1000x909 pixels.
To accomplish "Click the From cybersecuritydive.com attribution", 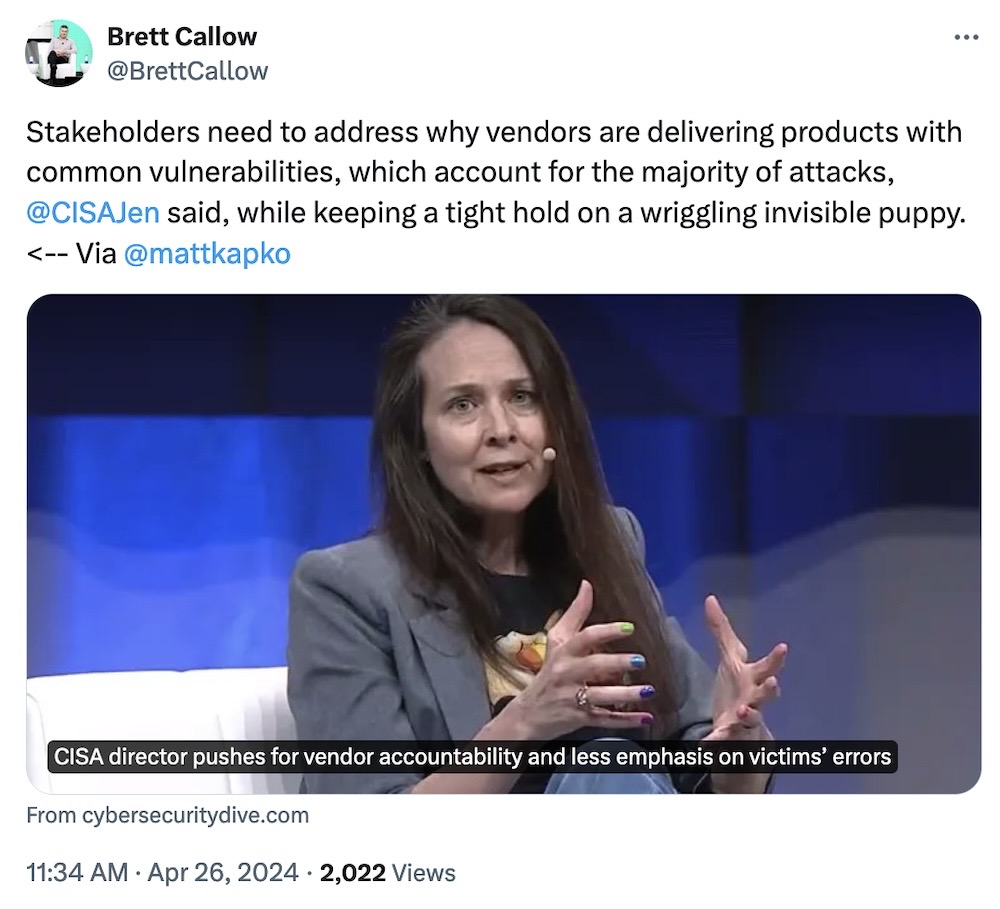I will coord(167,815).
